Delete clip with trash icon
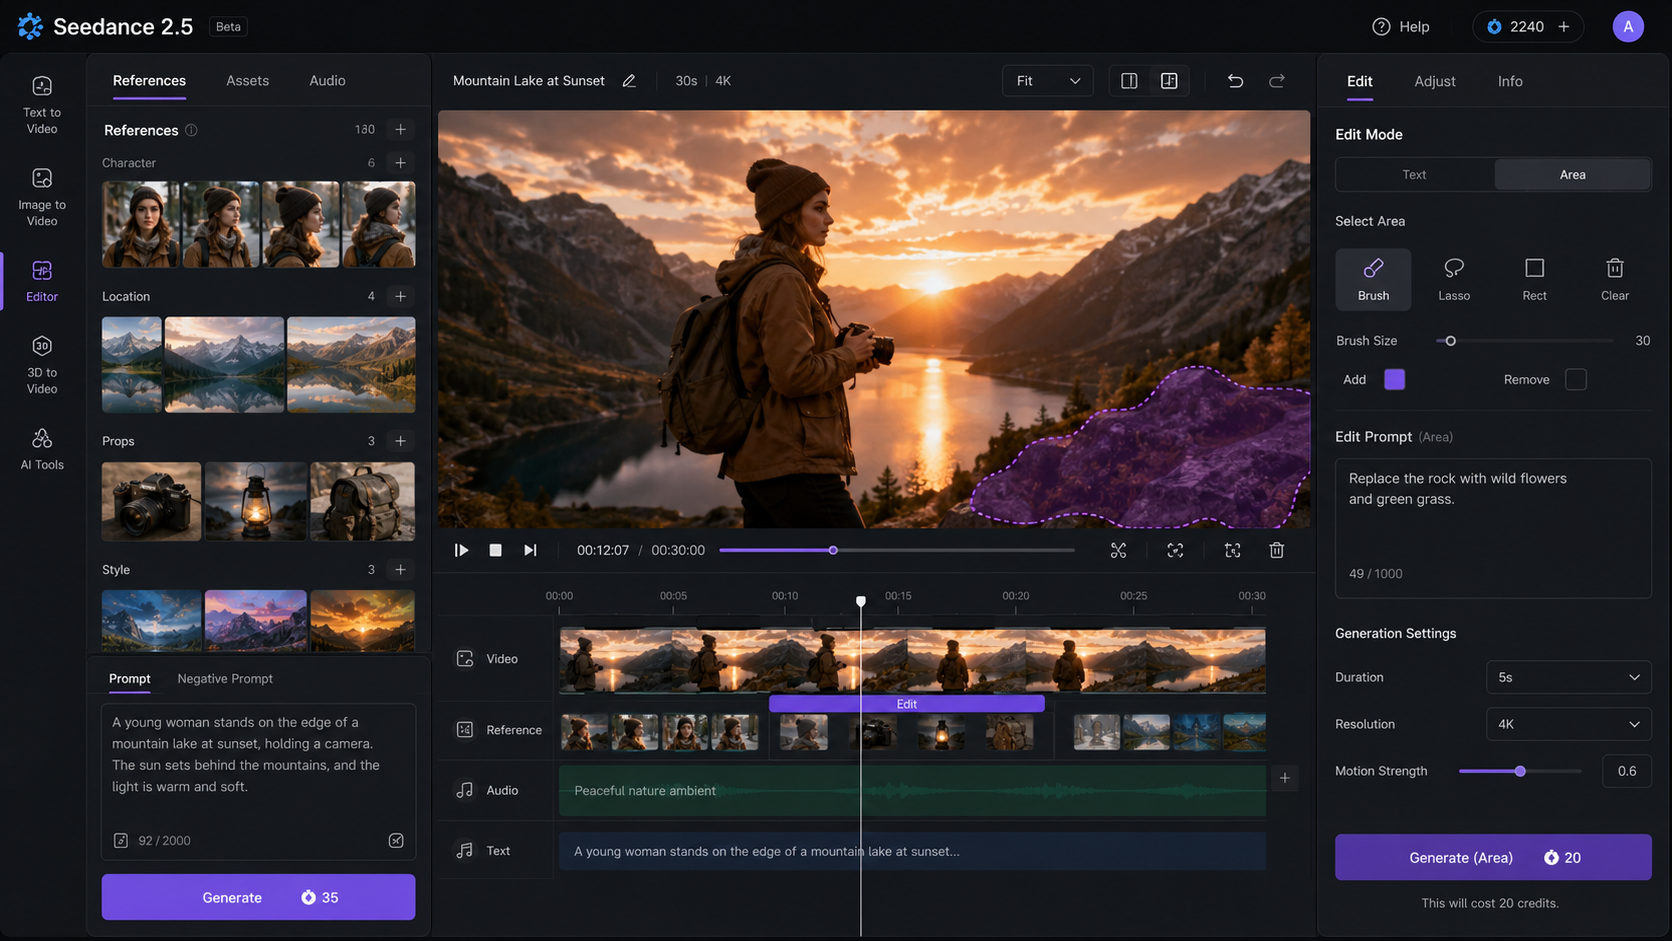 (x=1276, y=550)
